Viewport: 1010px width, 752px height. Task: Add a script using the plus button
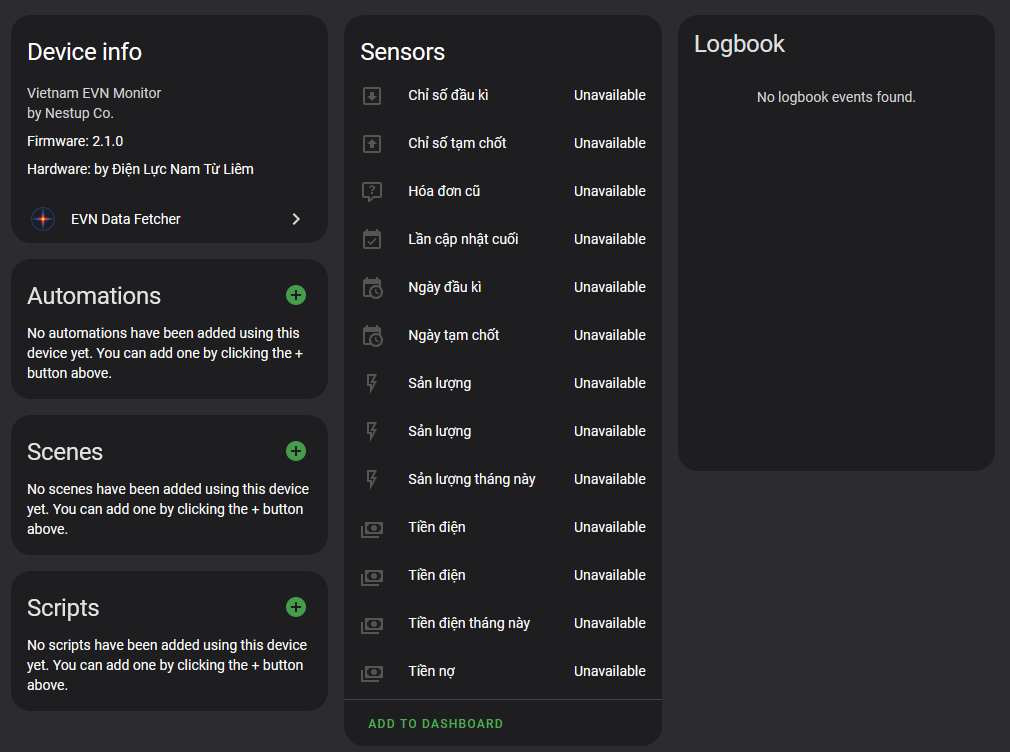click(295, 607)
